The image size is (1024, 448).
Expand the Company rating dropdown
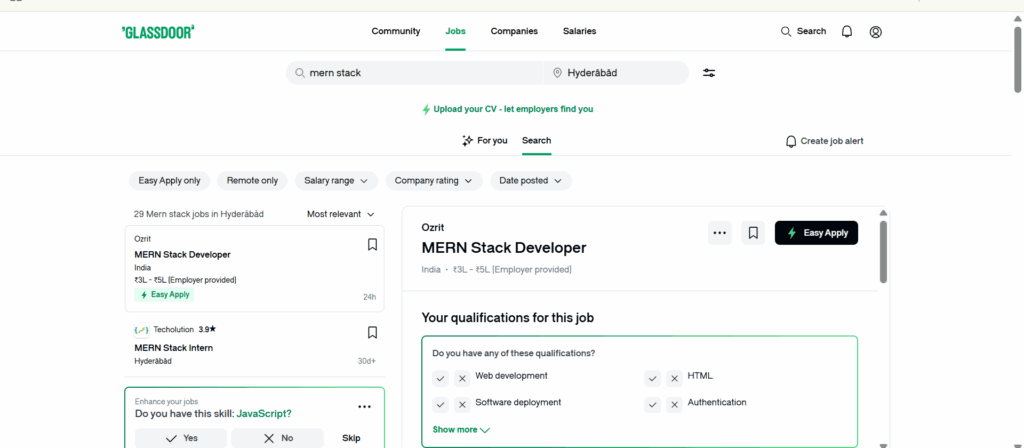[x=433, y=181]
